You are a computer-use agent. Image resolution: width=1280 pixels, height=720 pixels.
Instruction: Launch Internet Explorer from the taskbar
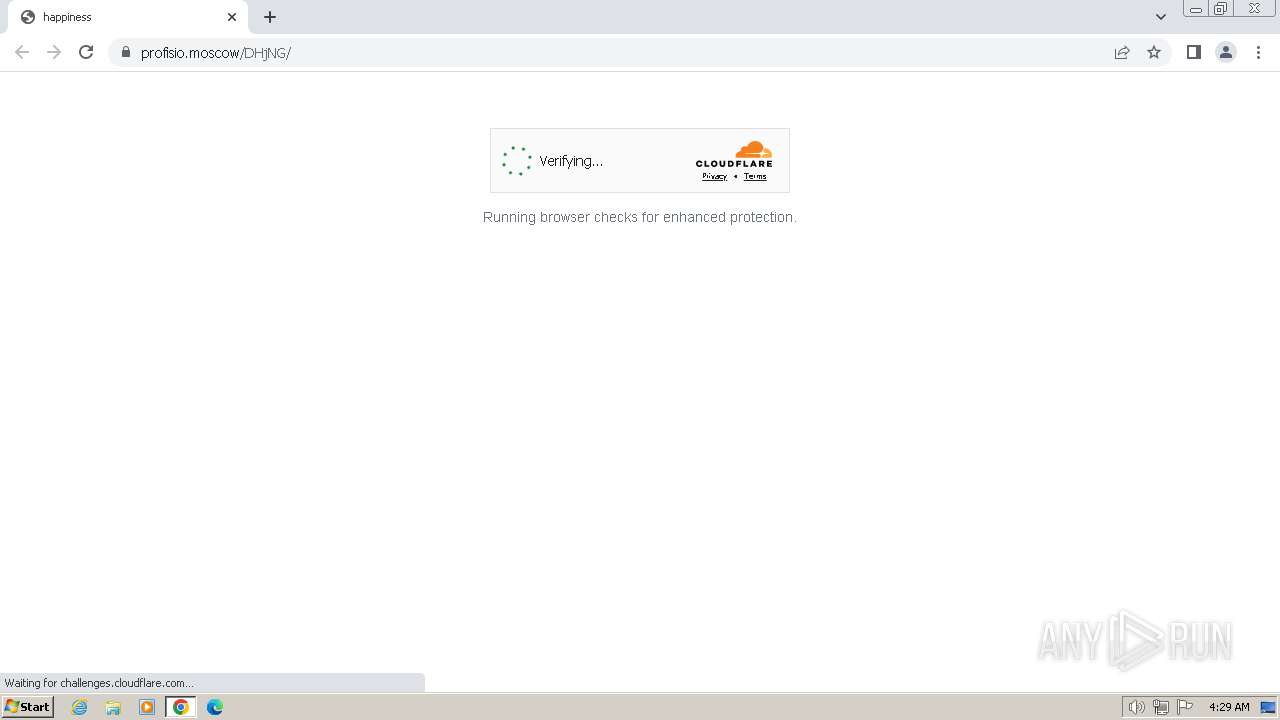point(80,707)
